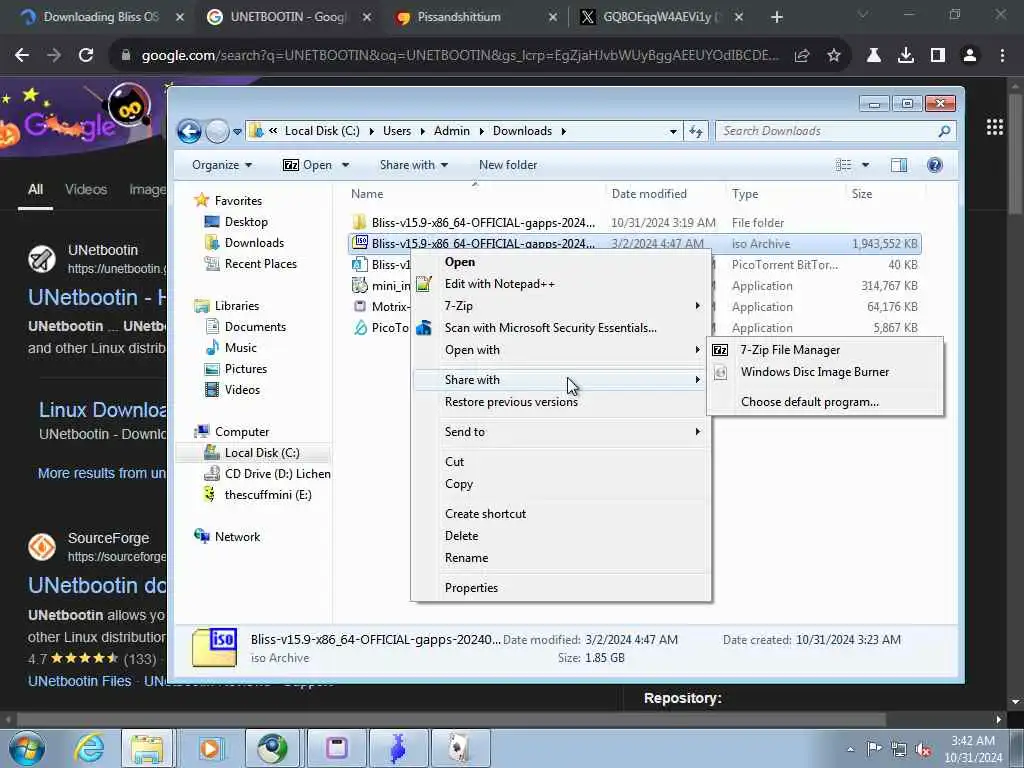
Task: Open Internet Explorer from the taskbar
Action: [89, 748]
